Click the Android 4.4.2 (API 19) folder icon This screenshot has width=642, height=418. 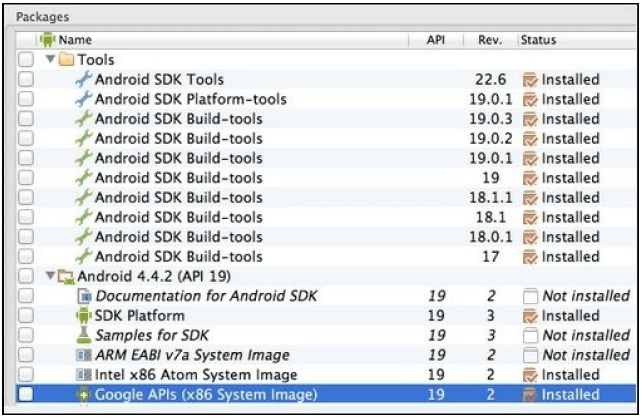[66, 277]
